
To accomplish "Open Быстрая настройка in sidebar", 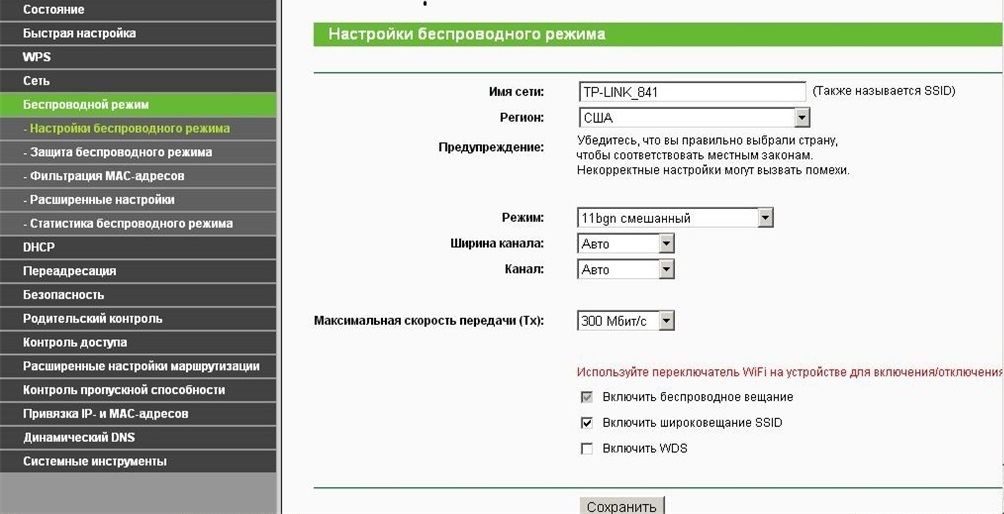I will point(138,33).
